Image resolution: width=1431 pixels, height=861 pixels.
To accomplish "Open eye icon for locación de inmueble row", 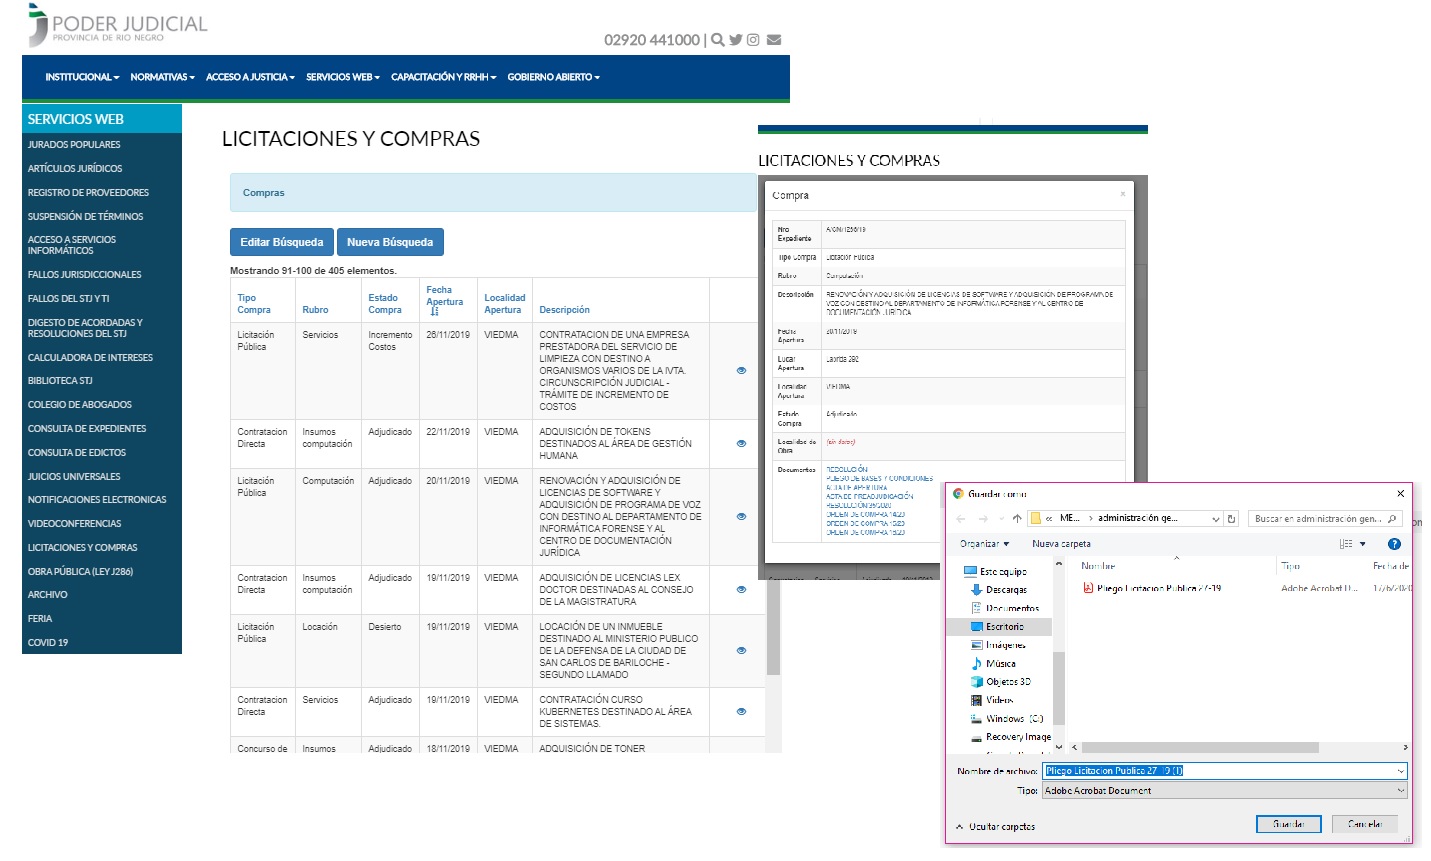I will [741, 651].
